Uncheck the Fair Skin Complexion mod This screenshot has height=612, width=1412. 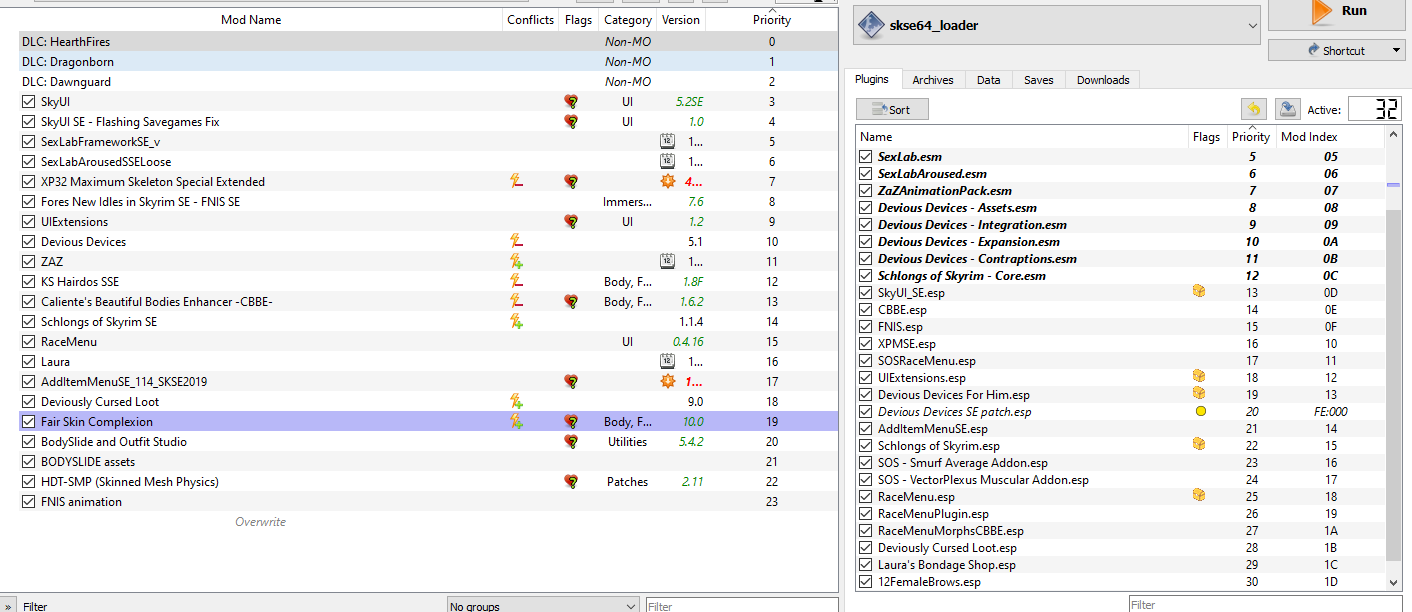click(x=28, y=422)
